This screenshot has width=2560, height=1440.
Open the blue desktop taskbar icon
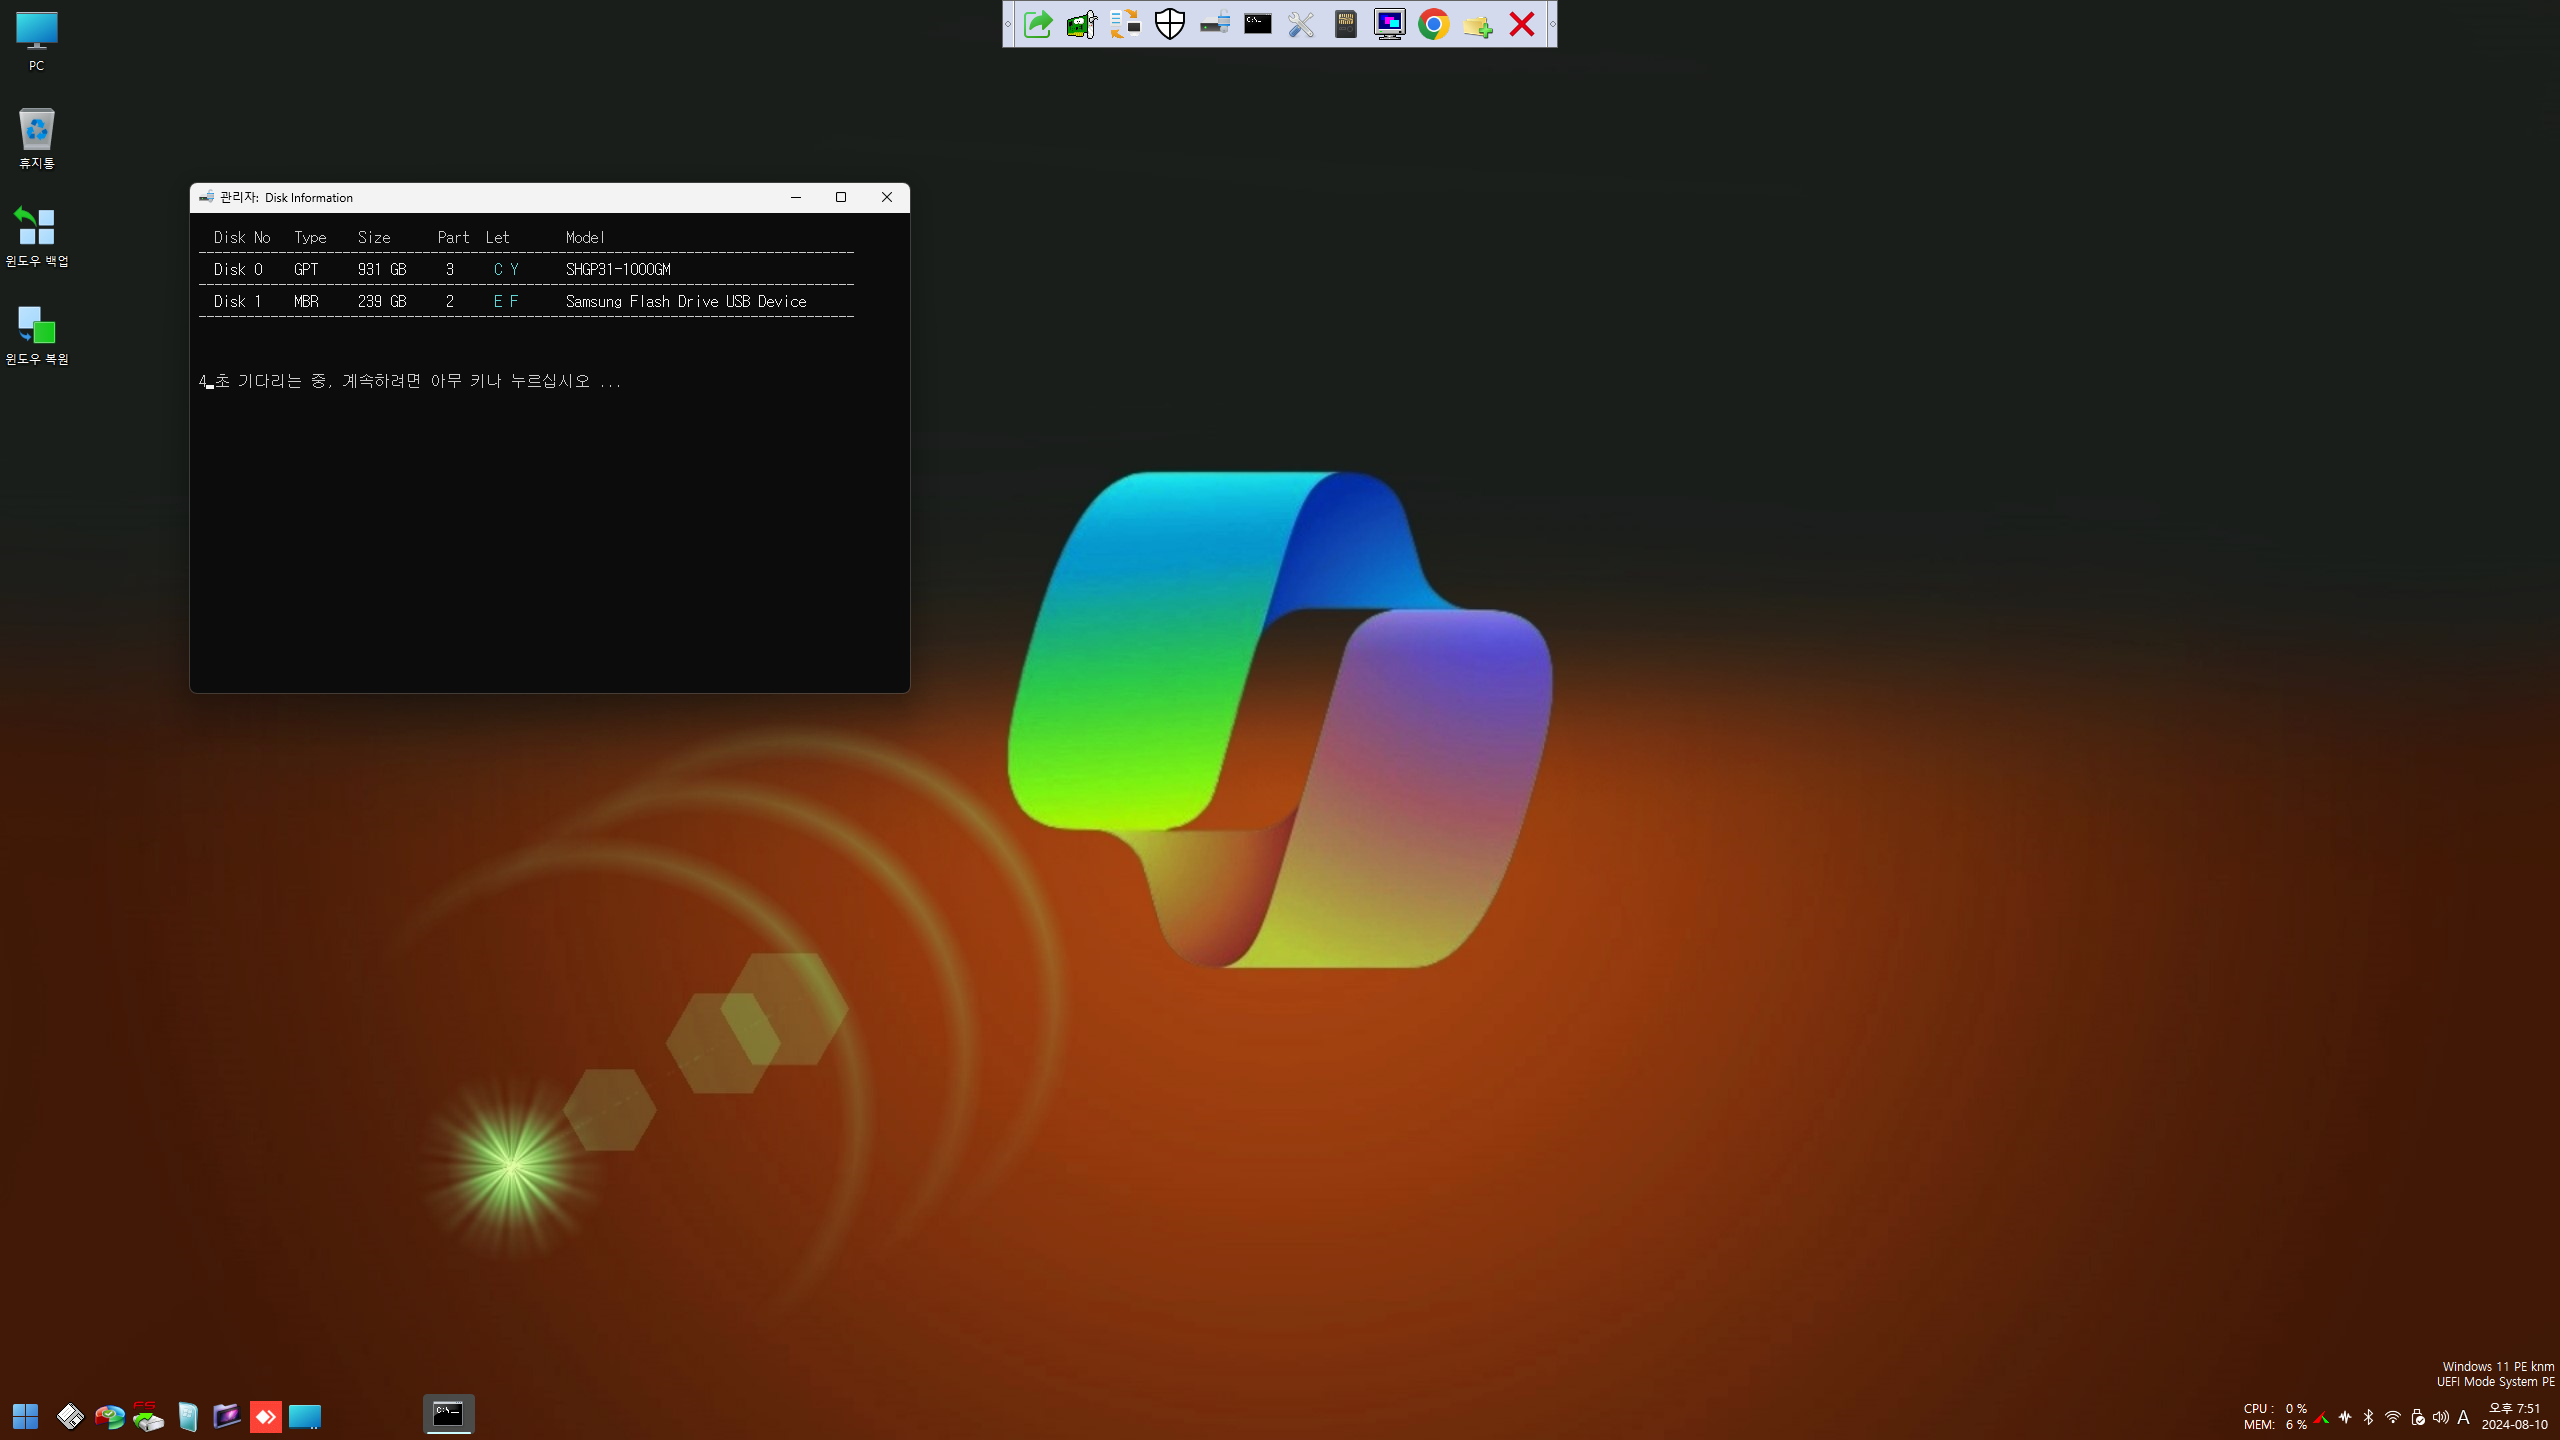(x=304, y=1416)
